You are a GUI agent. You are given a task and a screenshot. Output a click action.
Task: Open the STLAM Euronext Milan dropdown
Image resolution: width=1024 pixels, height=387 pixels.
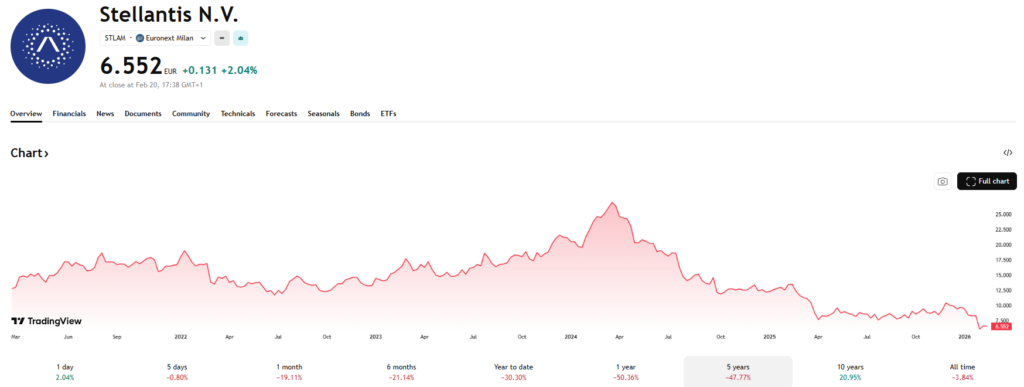[155, 39]
